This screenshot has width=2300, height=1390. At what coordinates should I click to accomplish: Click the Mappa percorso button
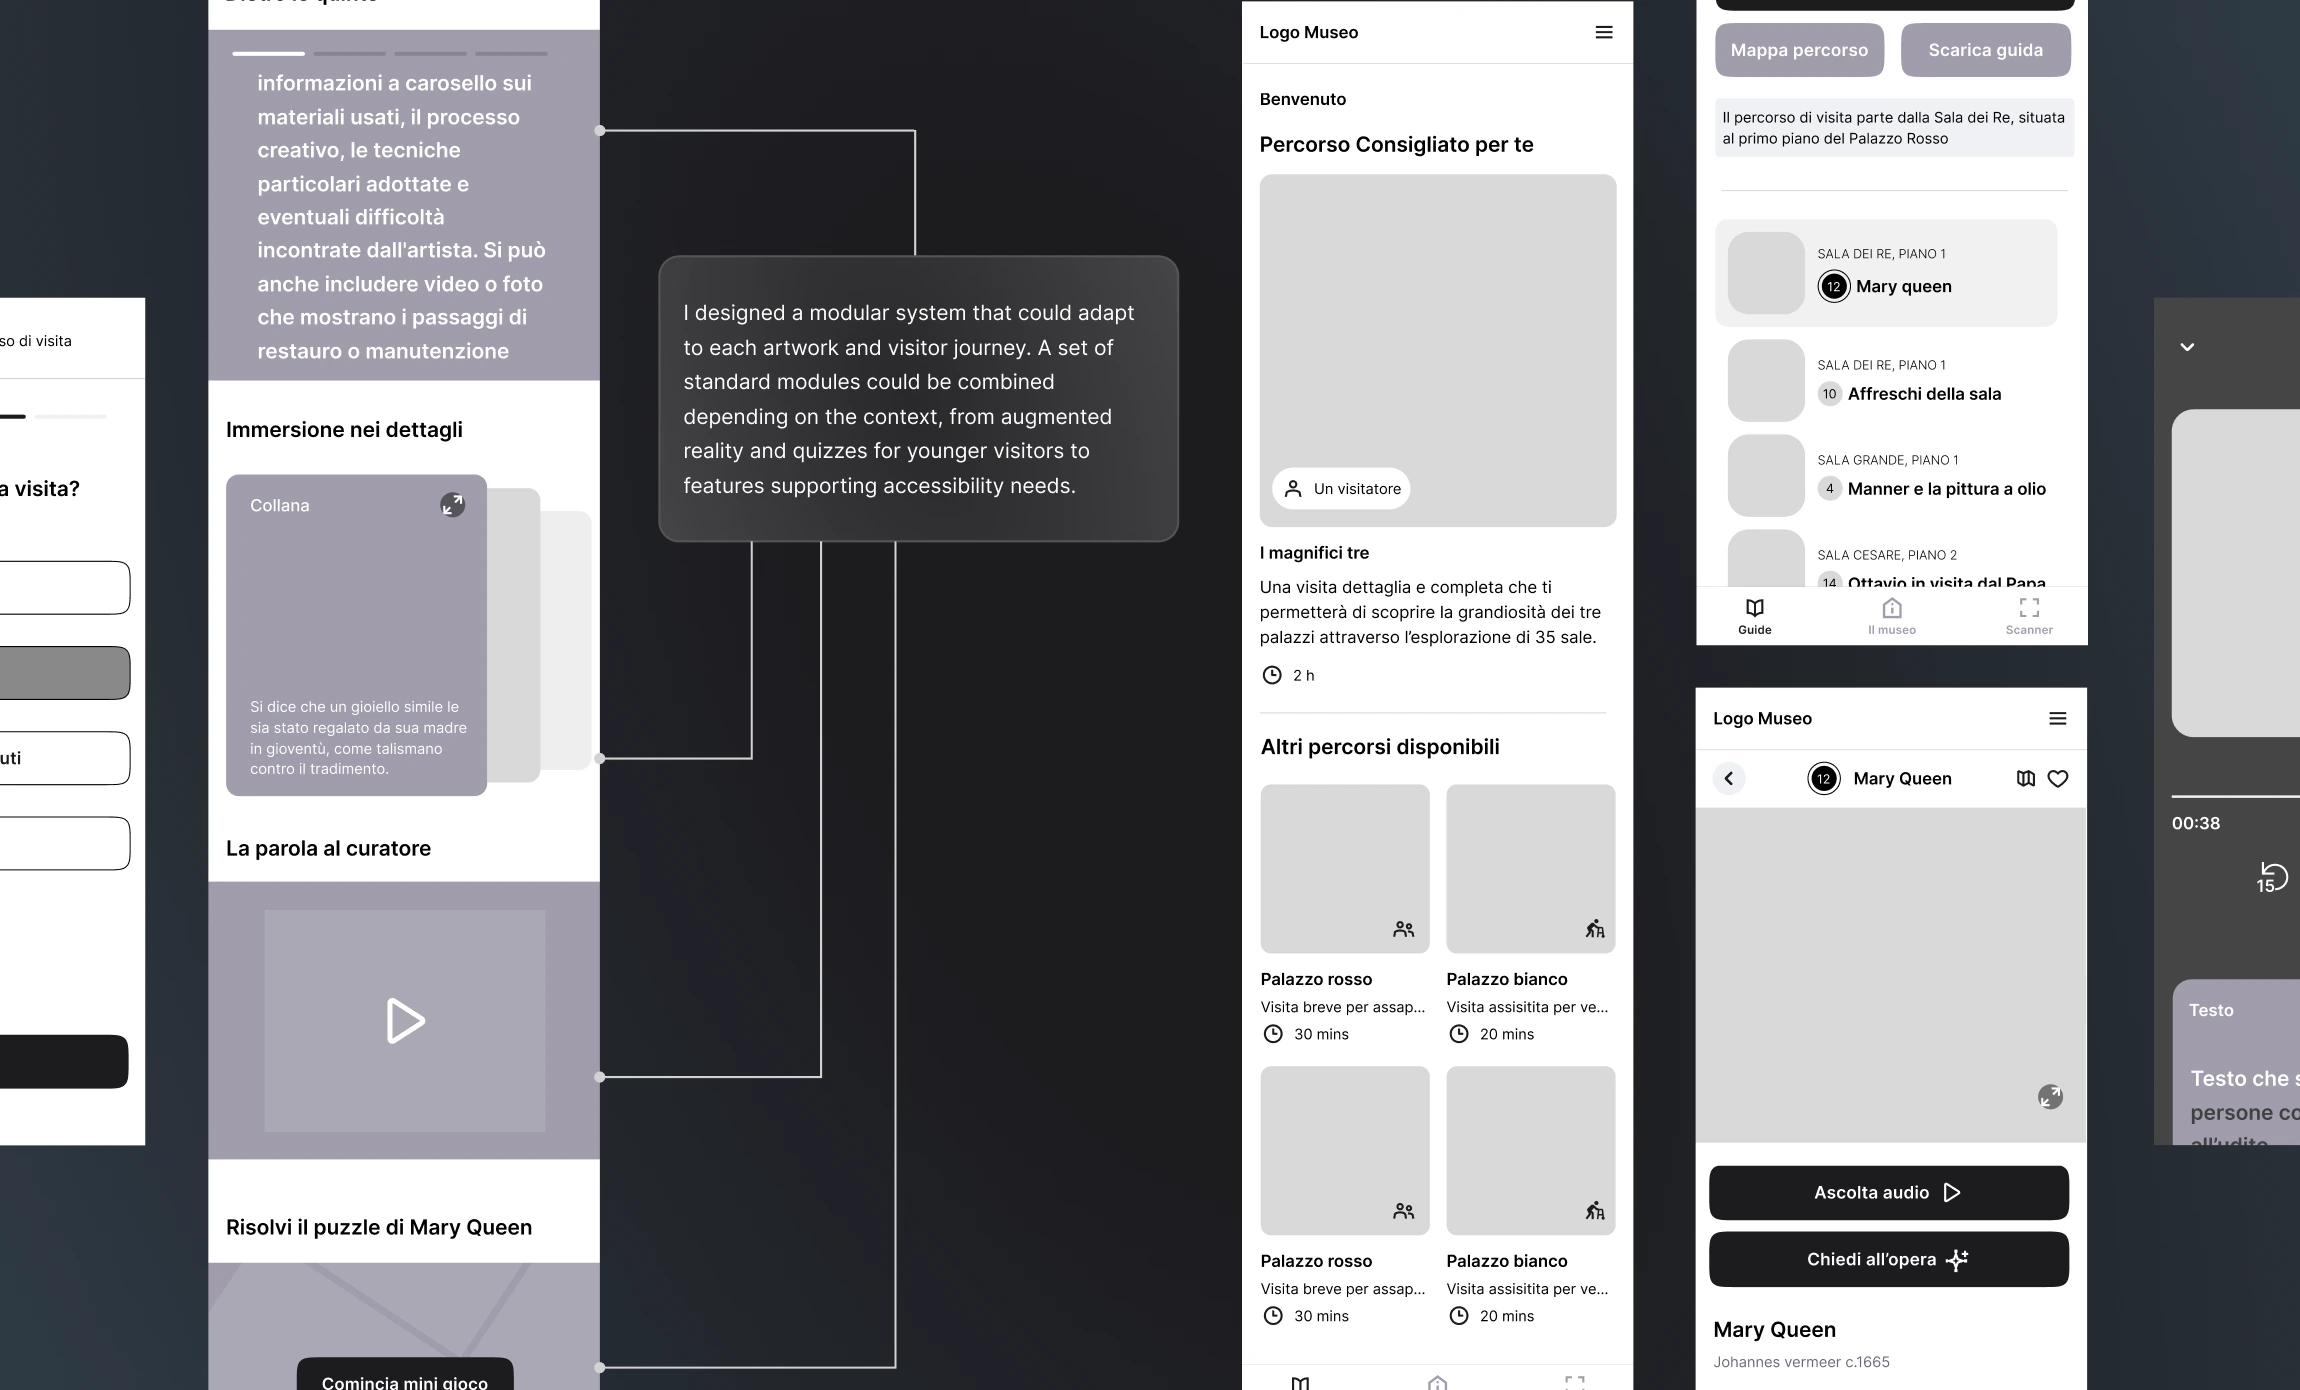click(1799, 50)
